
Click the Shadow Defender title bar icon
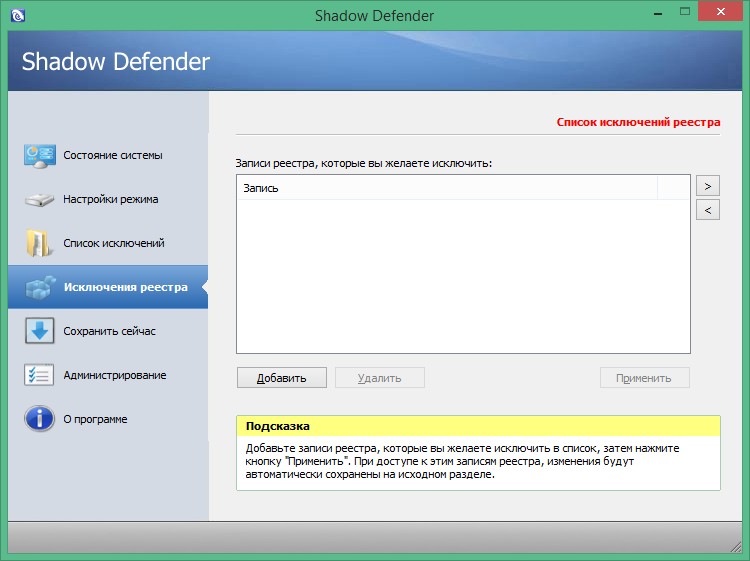click(x=17, y=15)
